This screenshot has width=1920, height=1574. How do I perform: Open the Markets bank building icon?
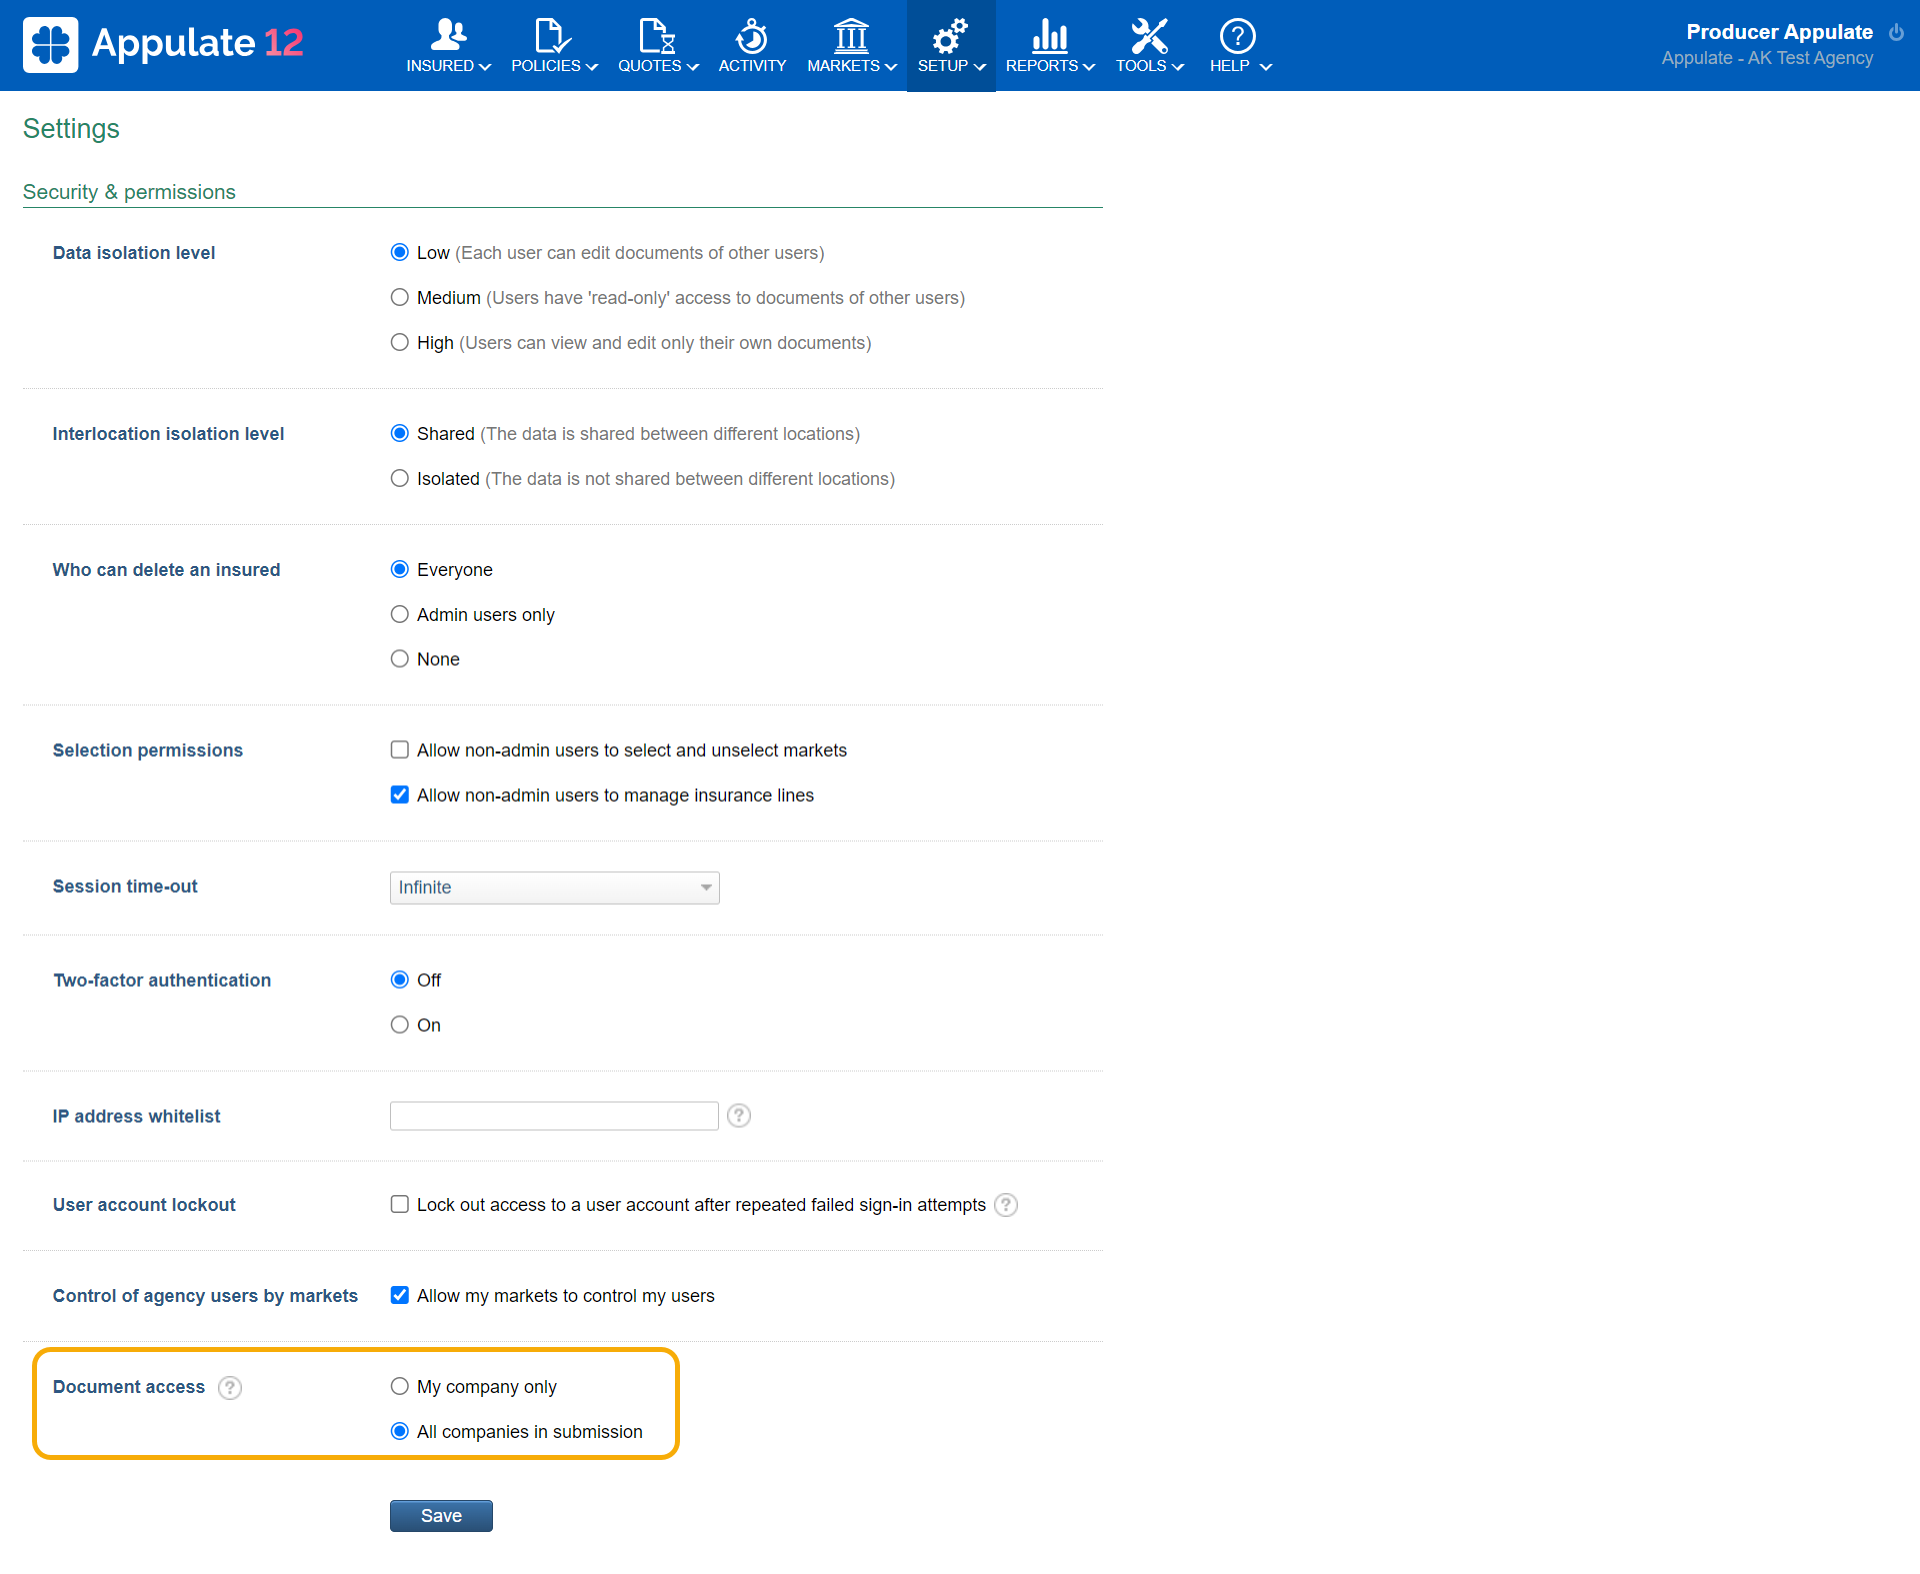(x=851, y=36)
